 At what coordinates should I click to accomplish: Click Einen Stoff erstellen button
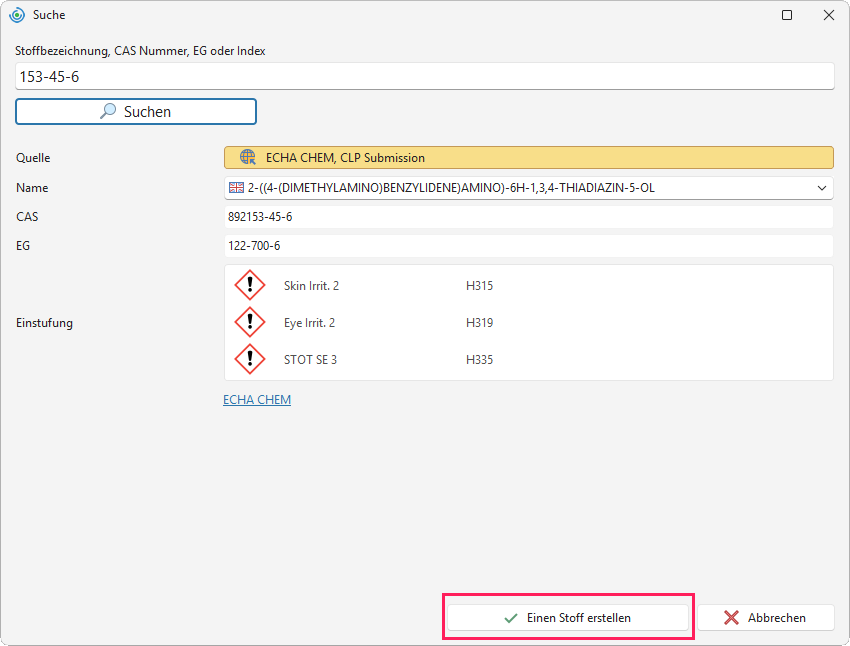pos(568,618)
